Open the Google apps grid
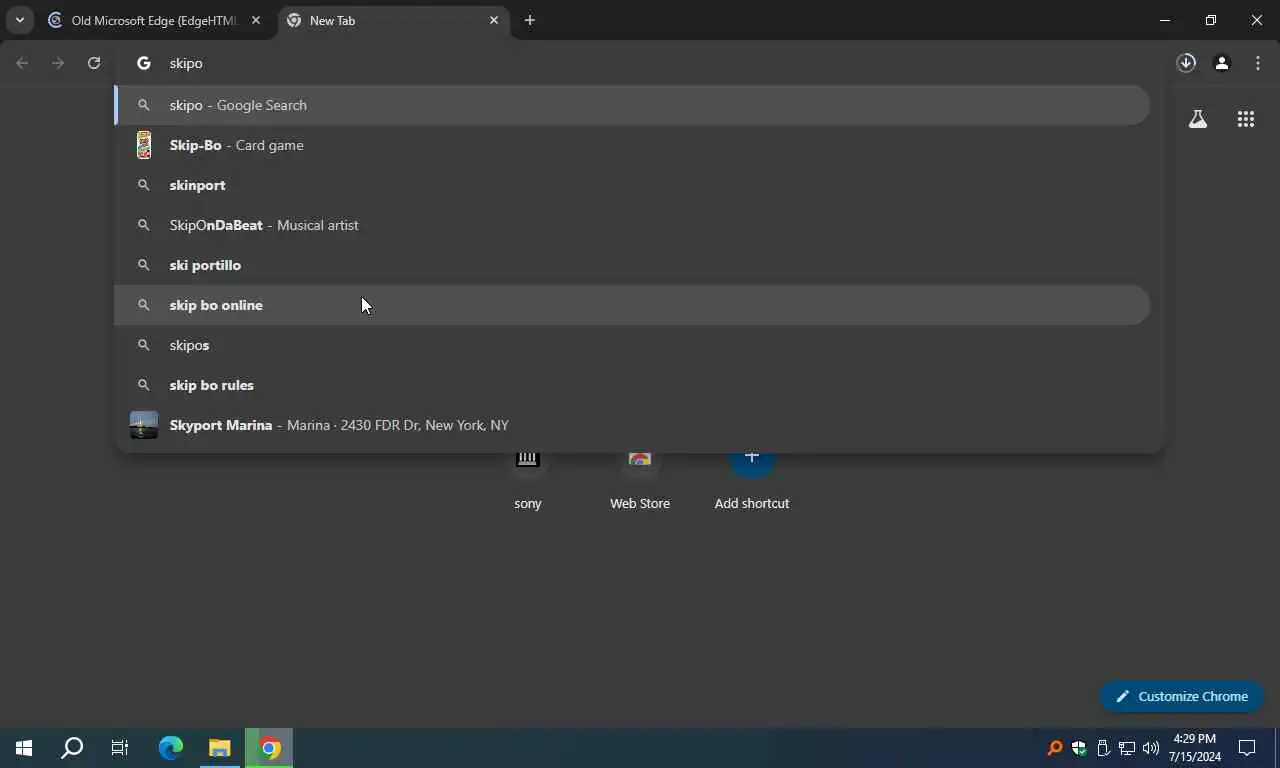 click(x=1246, y=119)
